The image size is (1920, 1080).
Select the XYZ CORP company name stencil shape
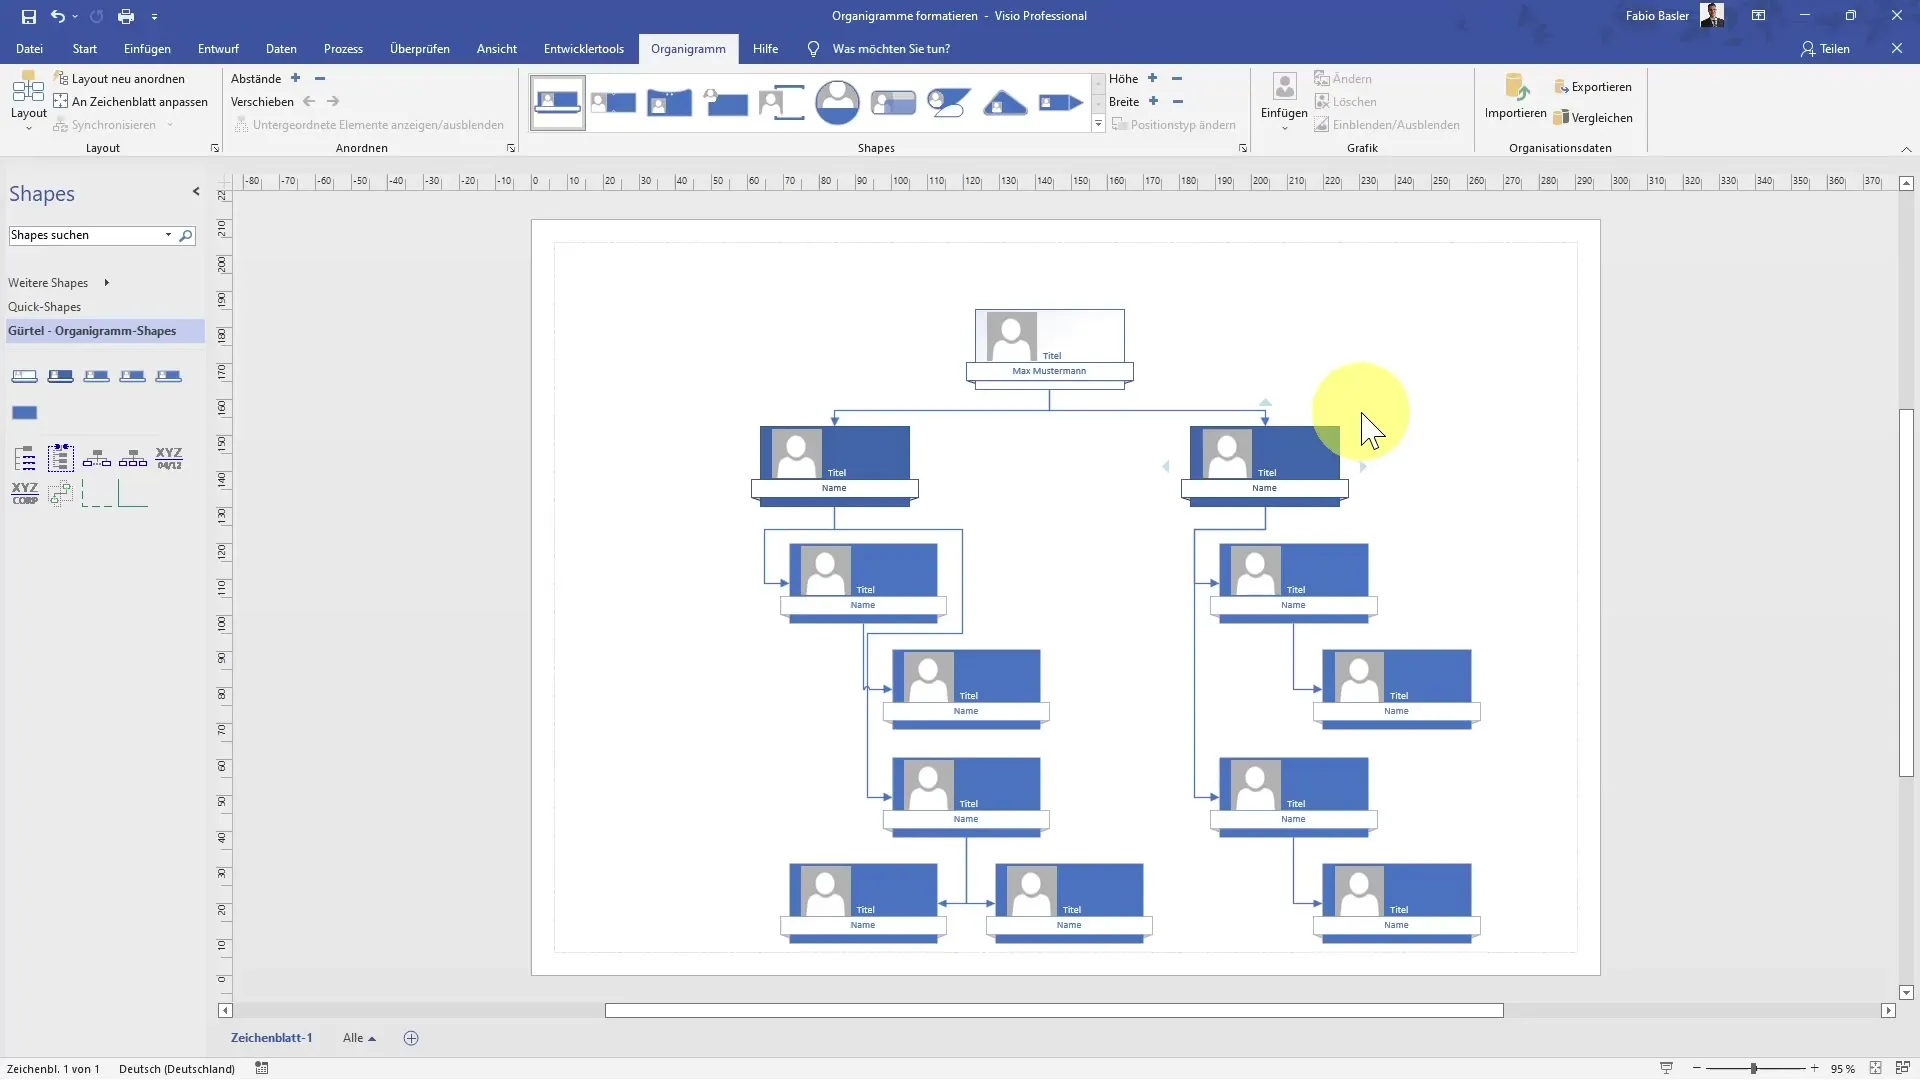pyautogui.click(x=25, y=493)
